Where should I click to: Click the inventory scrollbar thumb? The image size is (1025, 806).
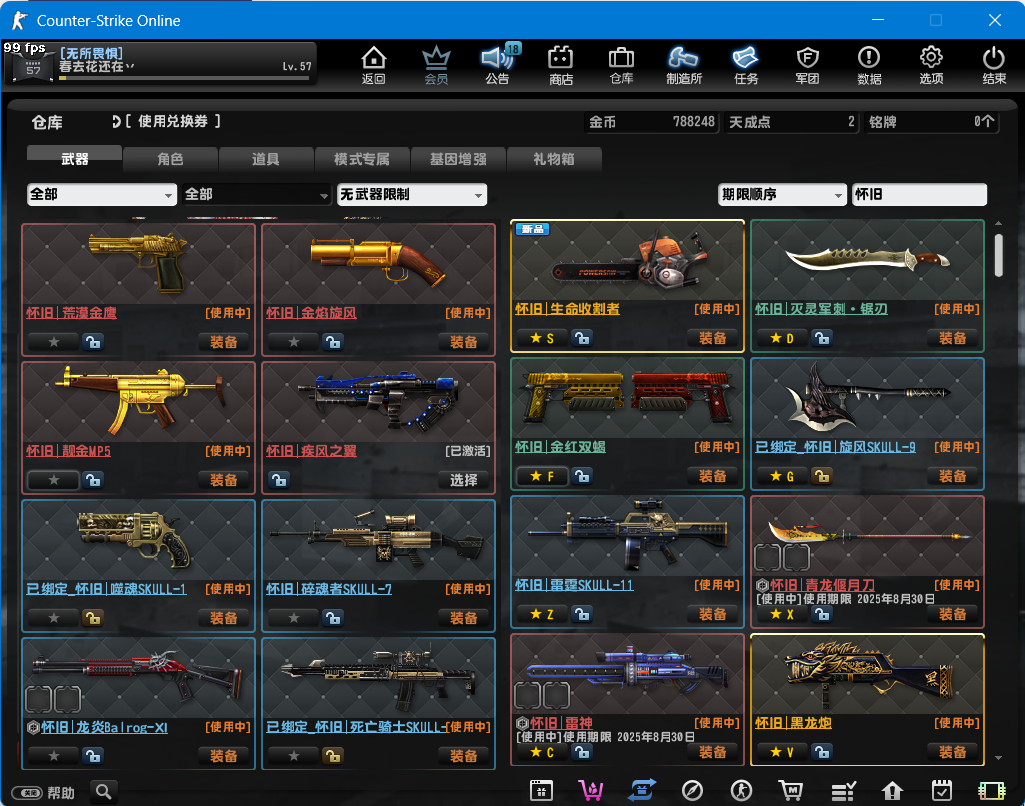[x=998, y=256]
